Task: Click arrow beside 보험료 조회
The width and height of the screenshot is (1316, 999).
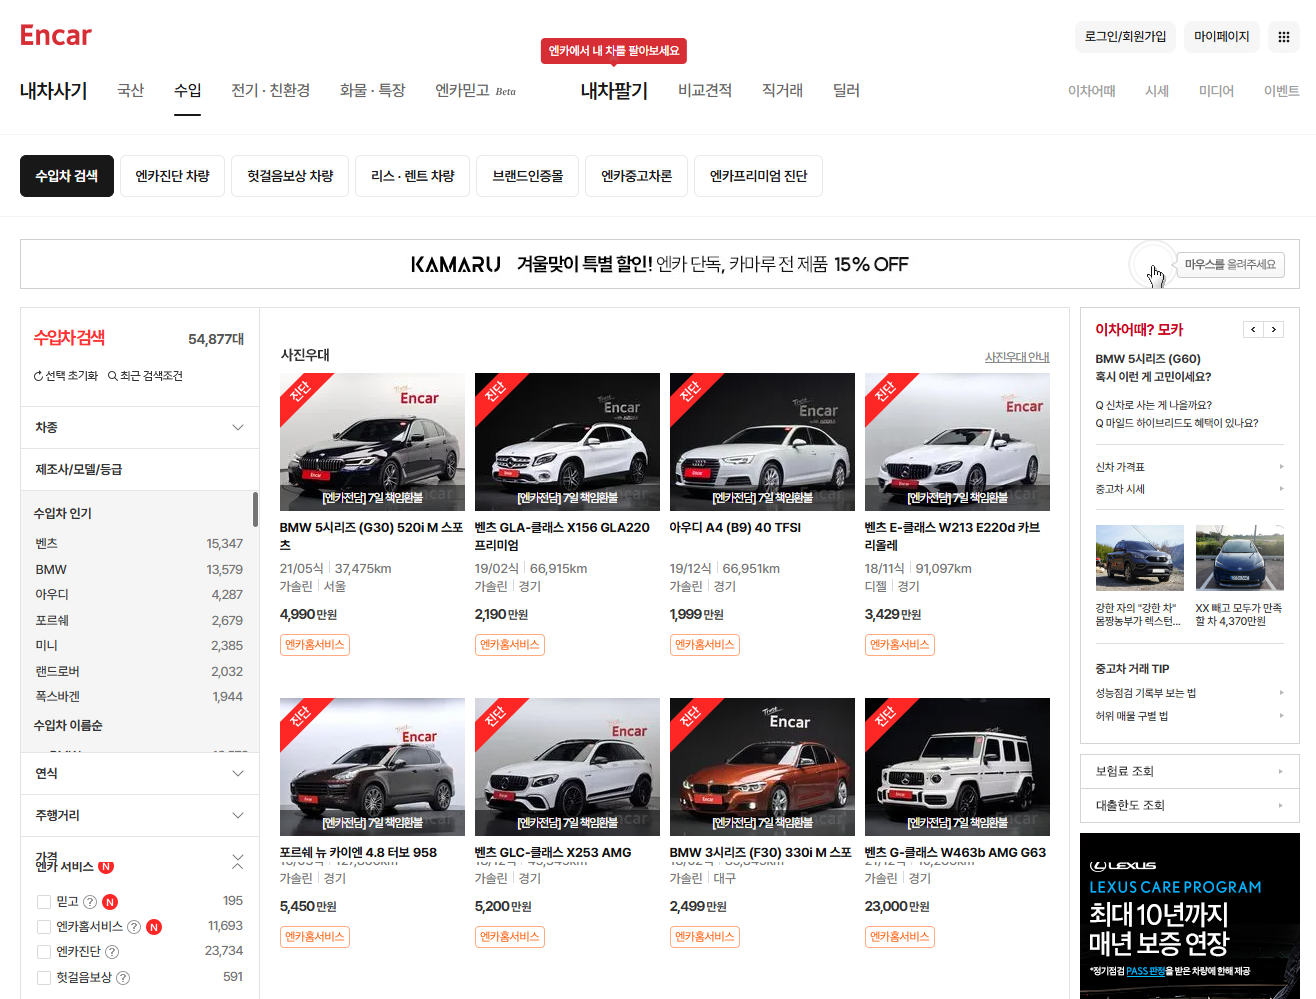Action: pos(1281,771)
